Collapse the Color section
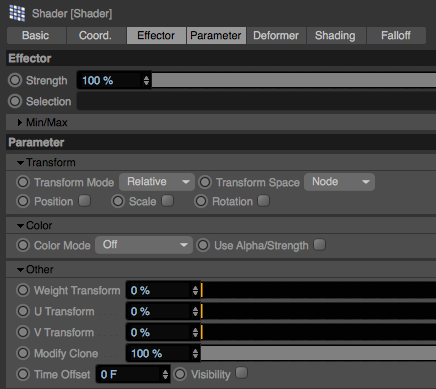This screenshot has width=436, height=389. point(20,226)
